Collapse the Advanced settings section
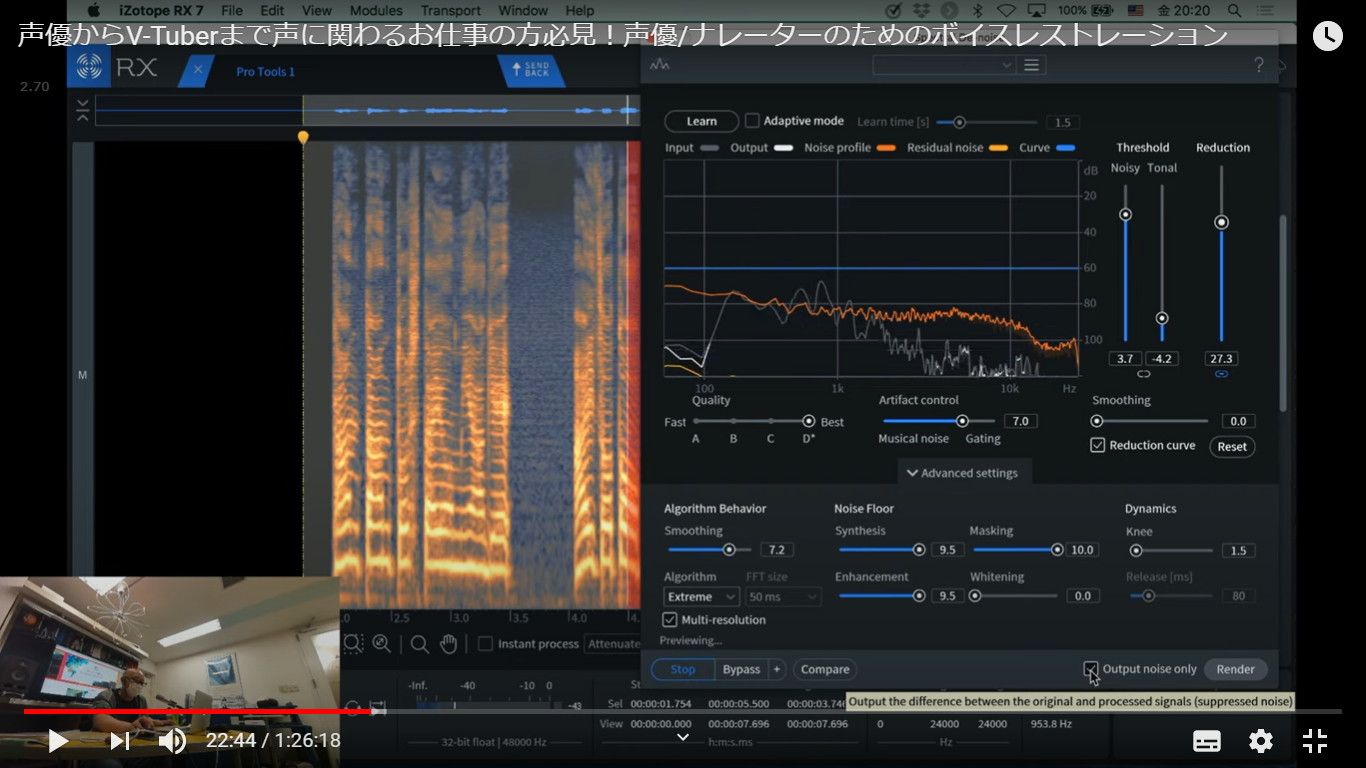This screenshot has width=1366, height=768. tap(962, 473)
